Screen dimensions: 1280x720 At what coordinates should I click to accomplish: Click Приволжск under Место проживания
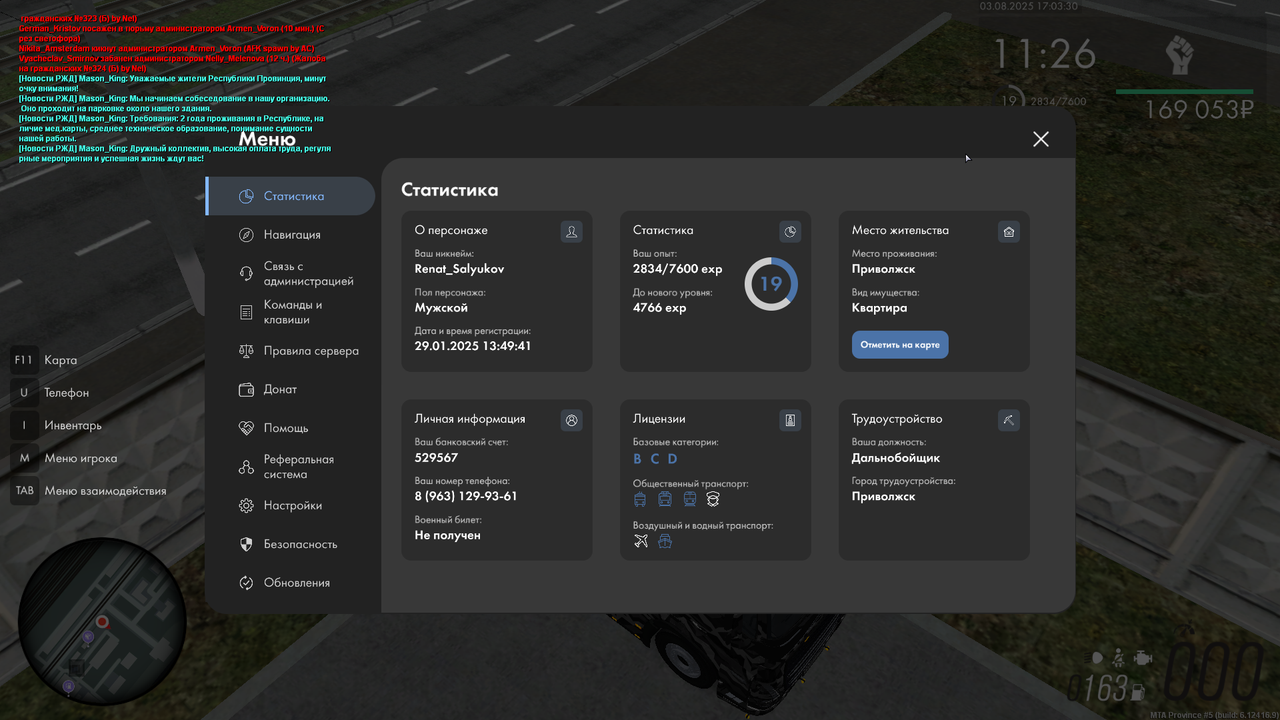[x=884, y=269]
